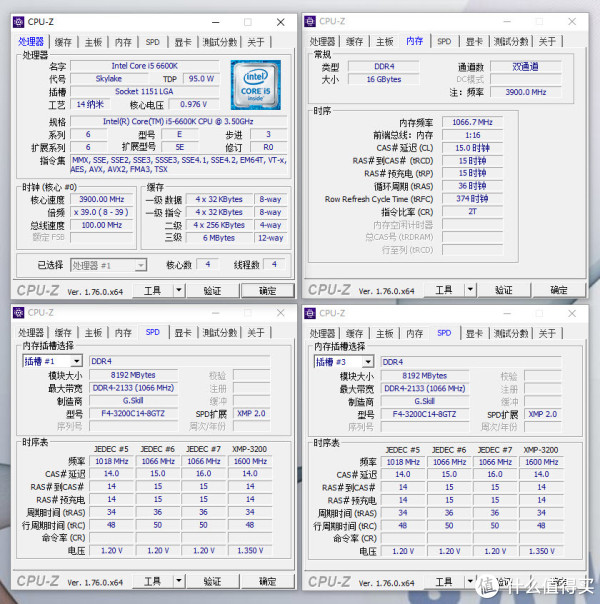Click core speed value 3900.00 MHz
This screenshot has height=604, width=600.
click(x=102, y=199)
